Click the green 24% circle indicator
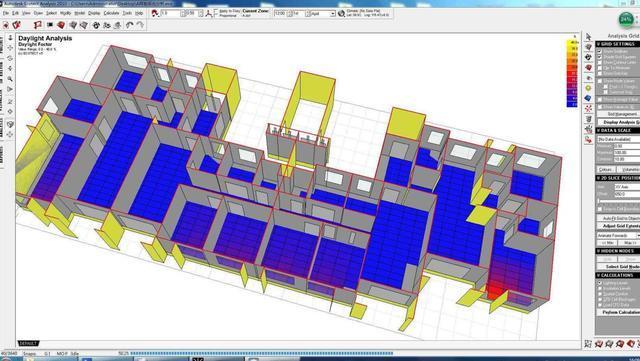This screenshot has height=361, width=640. pyautogui.click(x=626, y=19)
